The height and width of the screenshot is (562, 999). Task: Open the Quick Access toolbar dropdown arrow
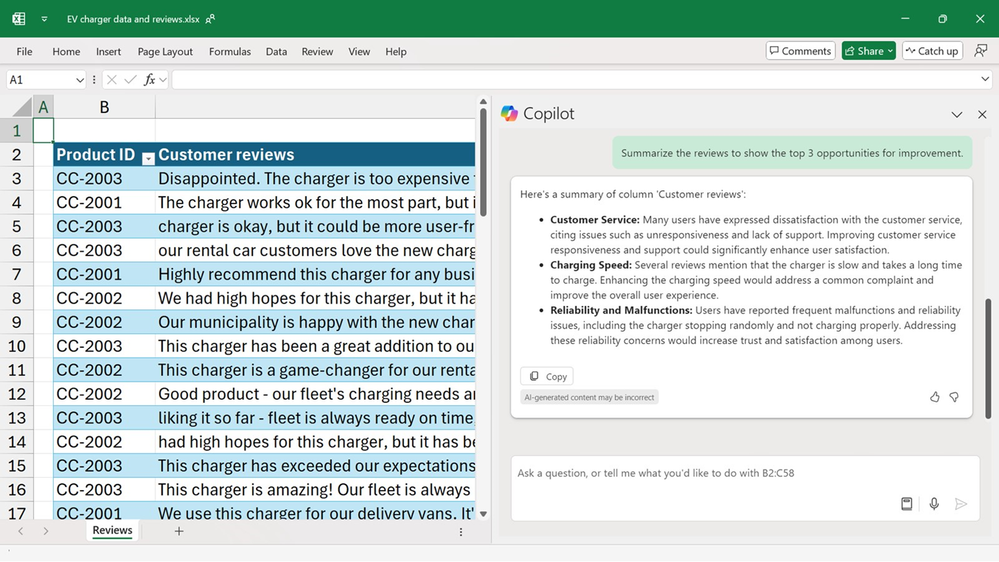pyautogui.click(x=44, y=19)
